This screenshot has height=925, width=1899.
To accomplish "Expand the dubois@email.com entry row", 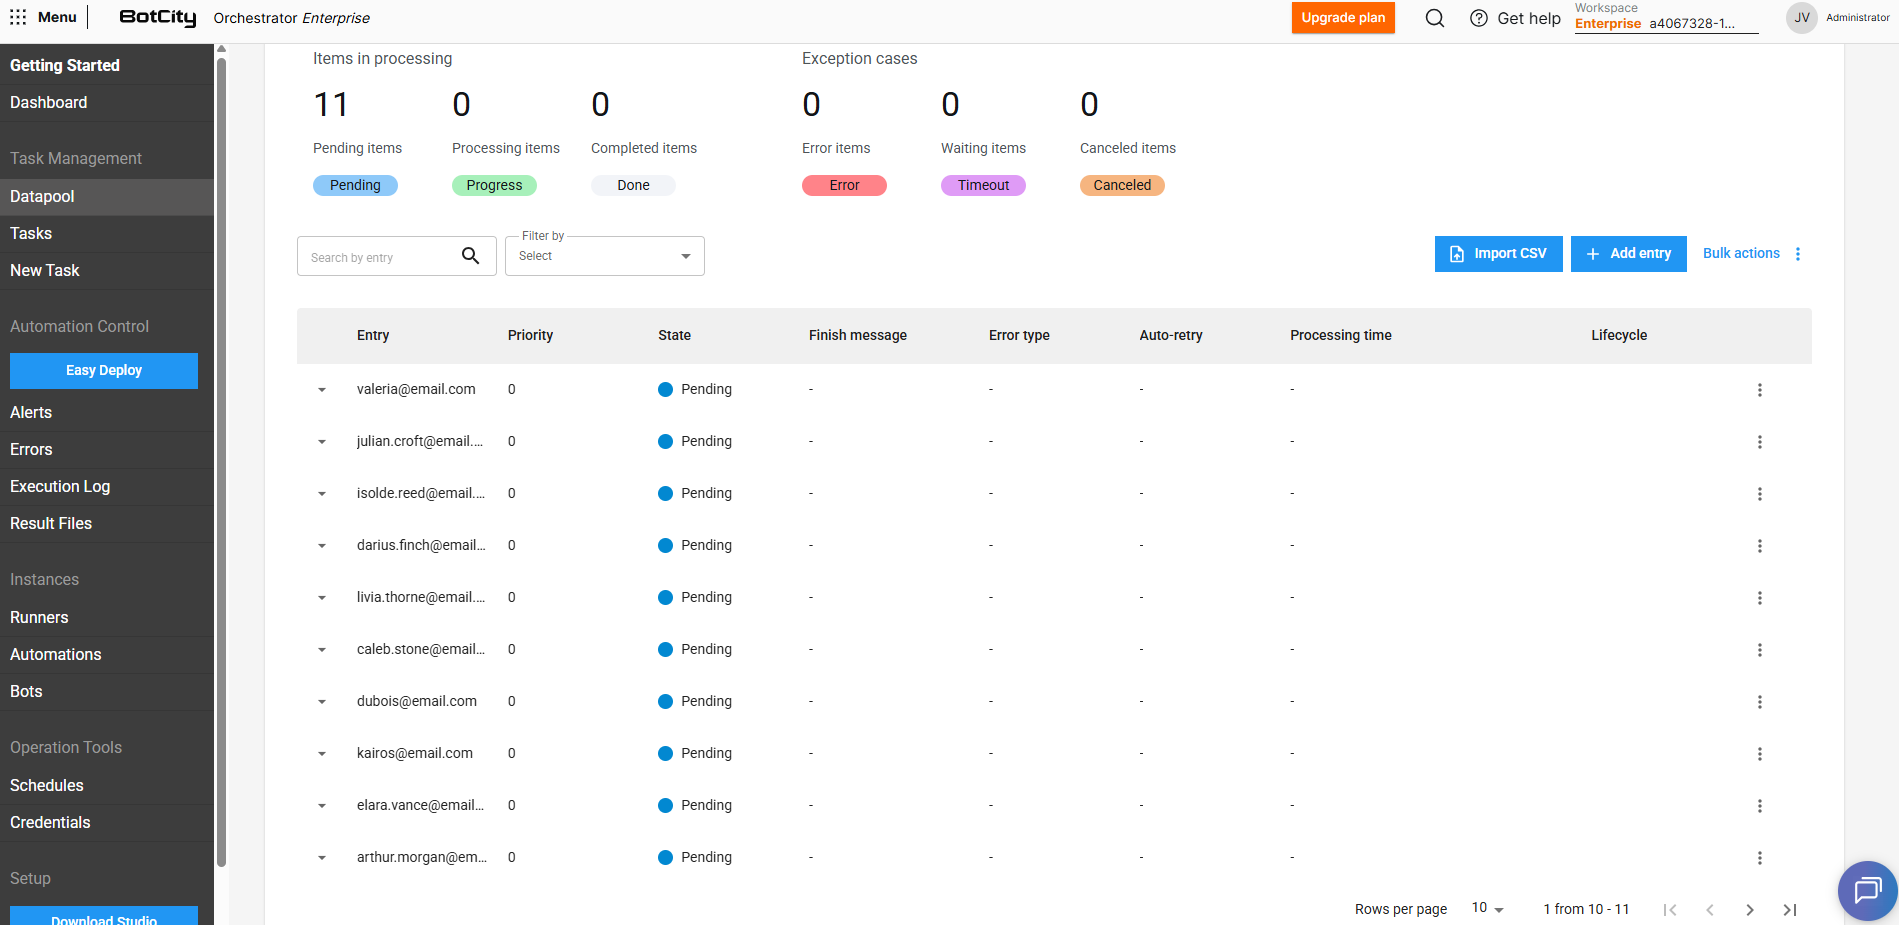I will pyautogui.click(x=322, y=702).
